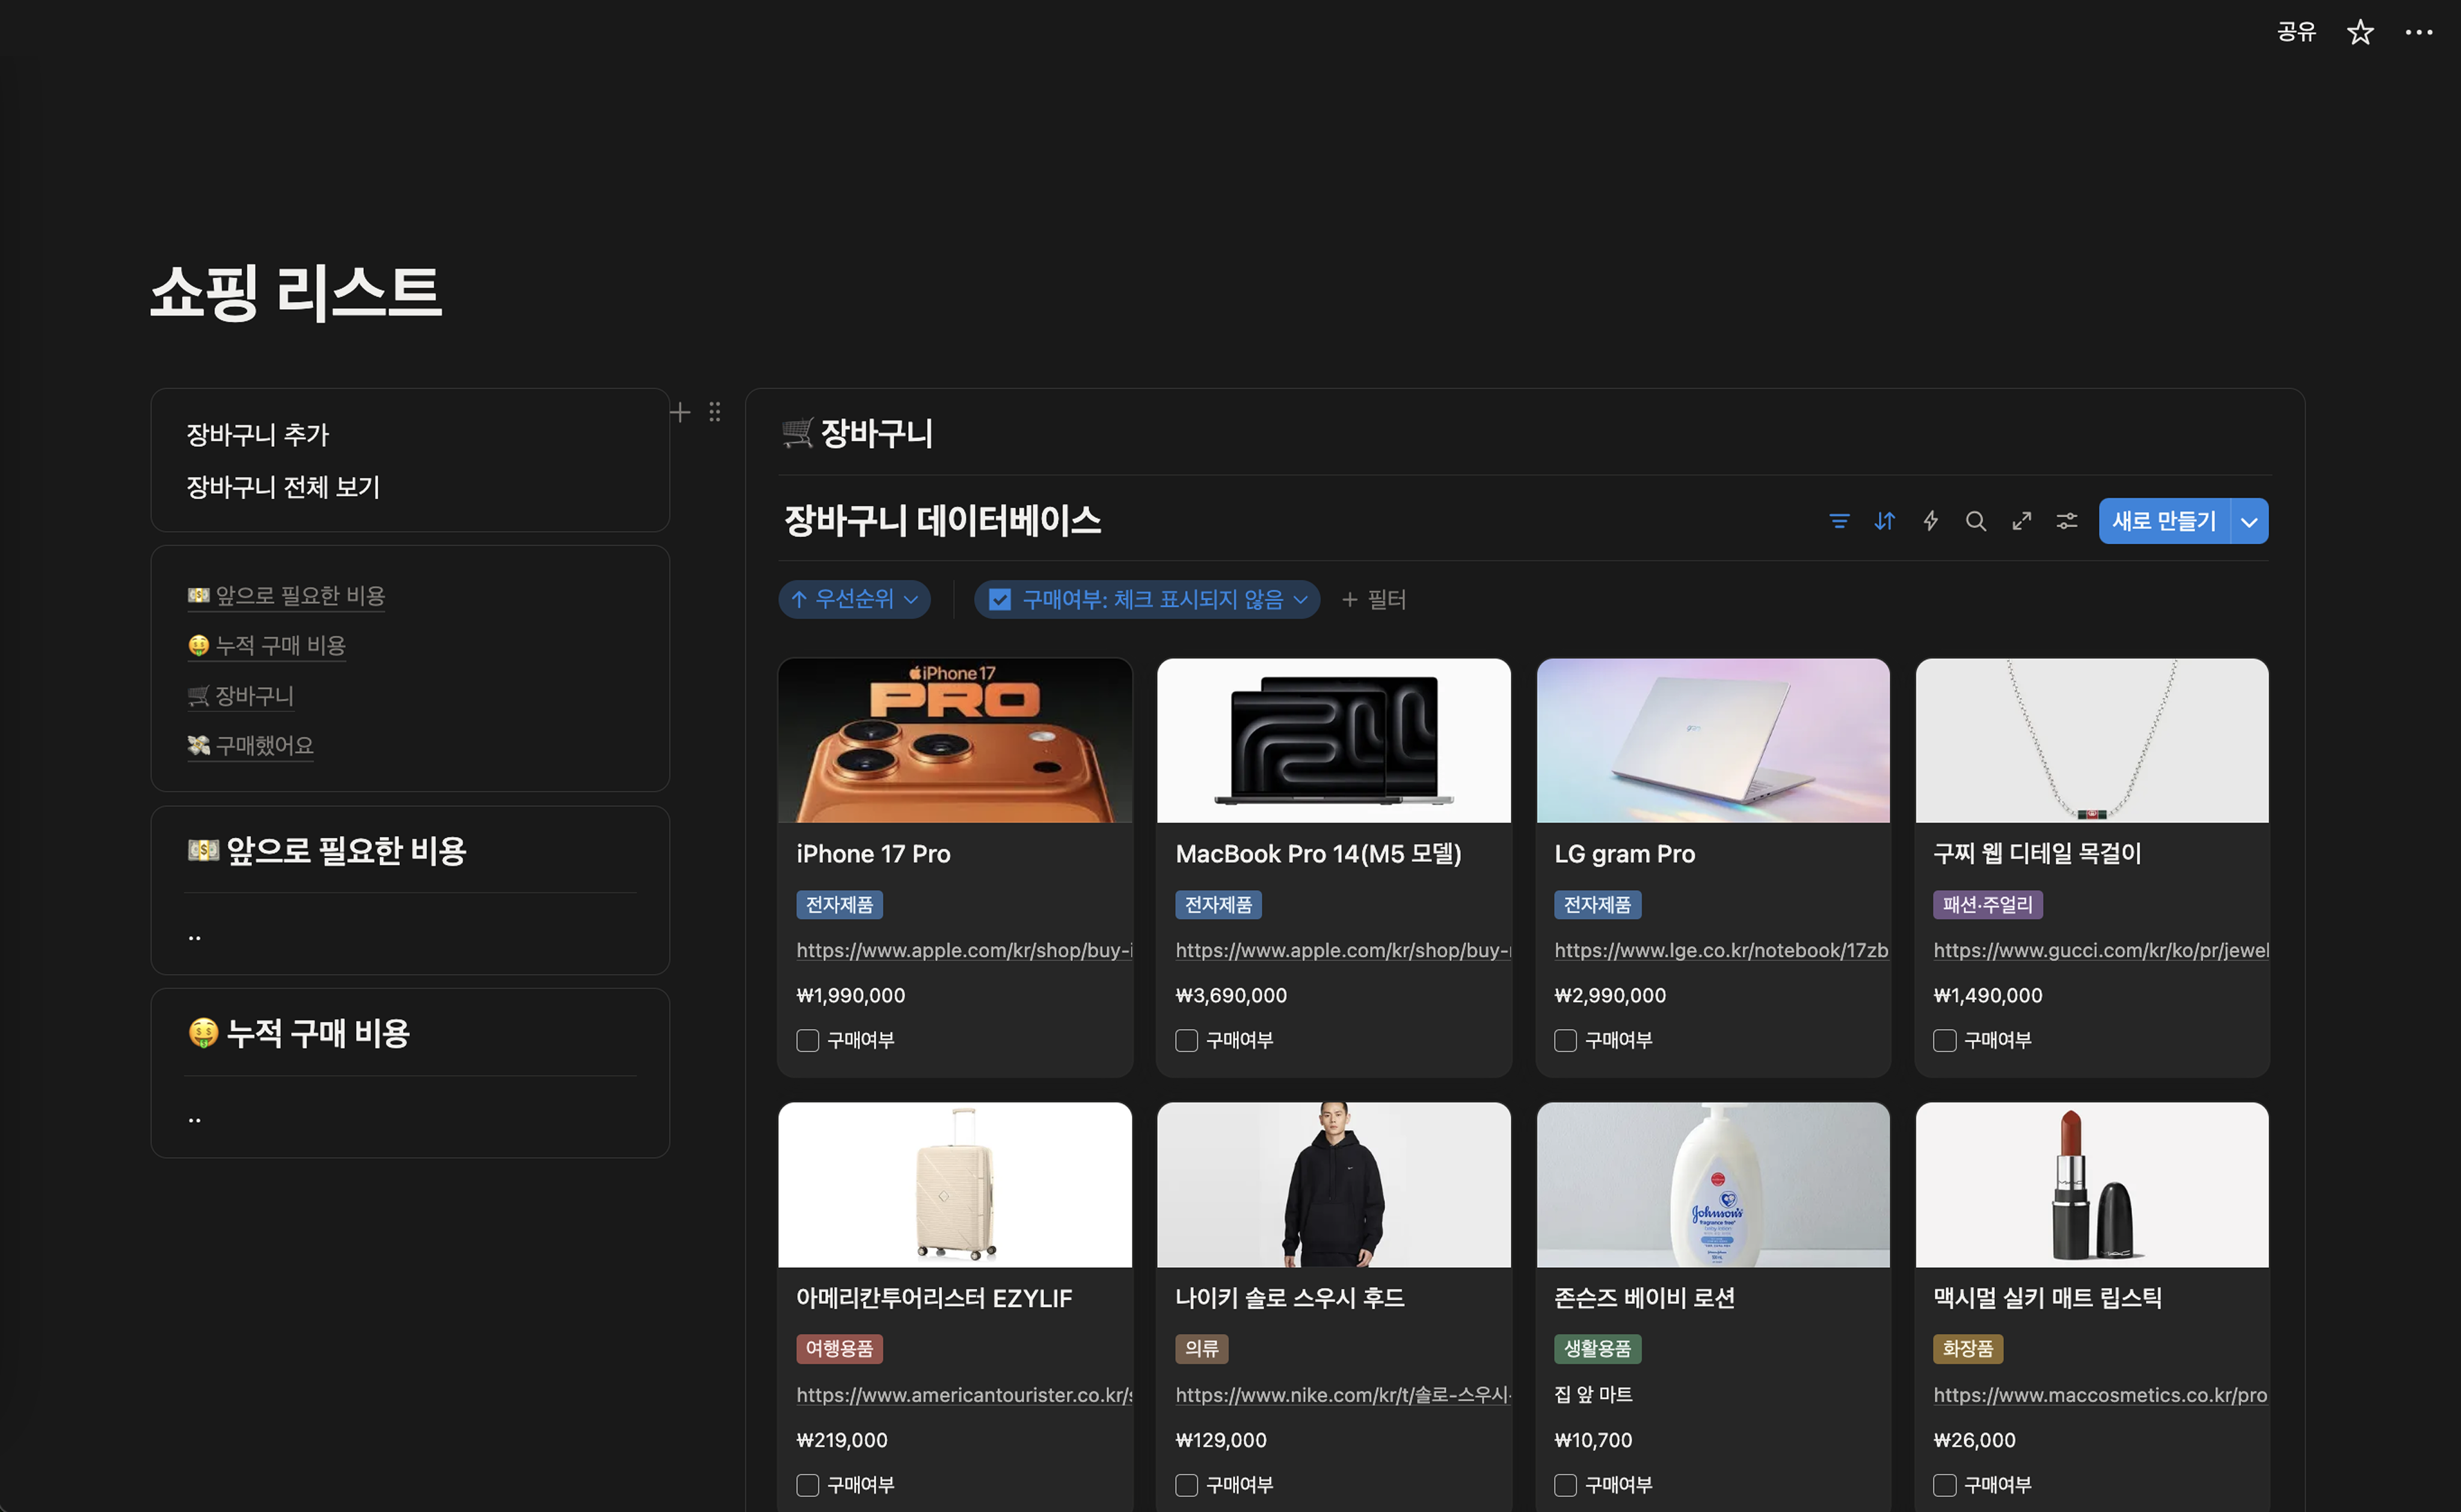The width and height of the screenshot is (2461, 1512).
Task: Open the MacBook Pro apple.com link
Action: pyautogui.click(x=1342, y=950)
